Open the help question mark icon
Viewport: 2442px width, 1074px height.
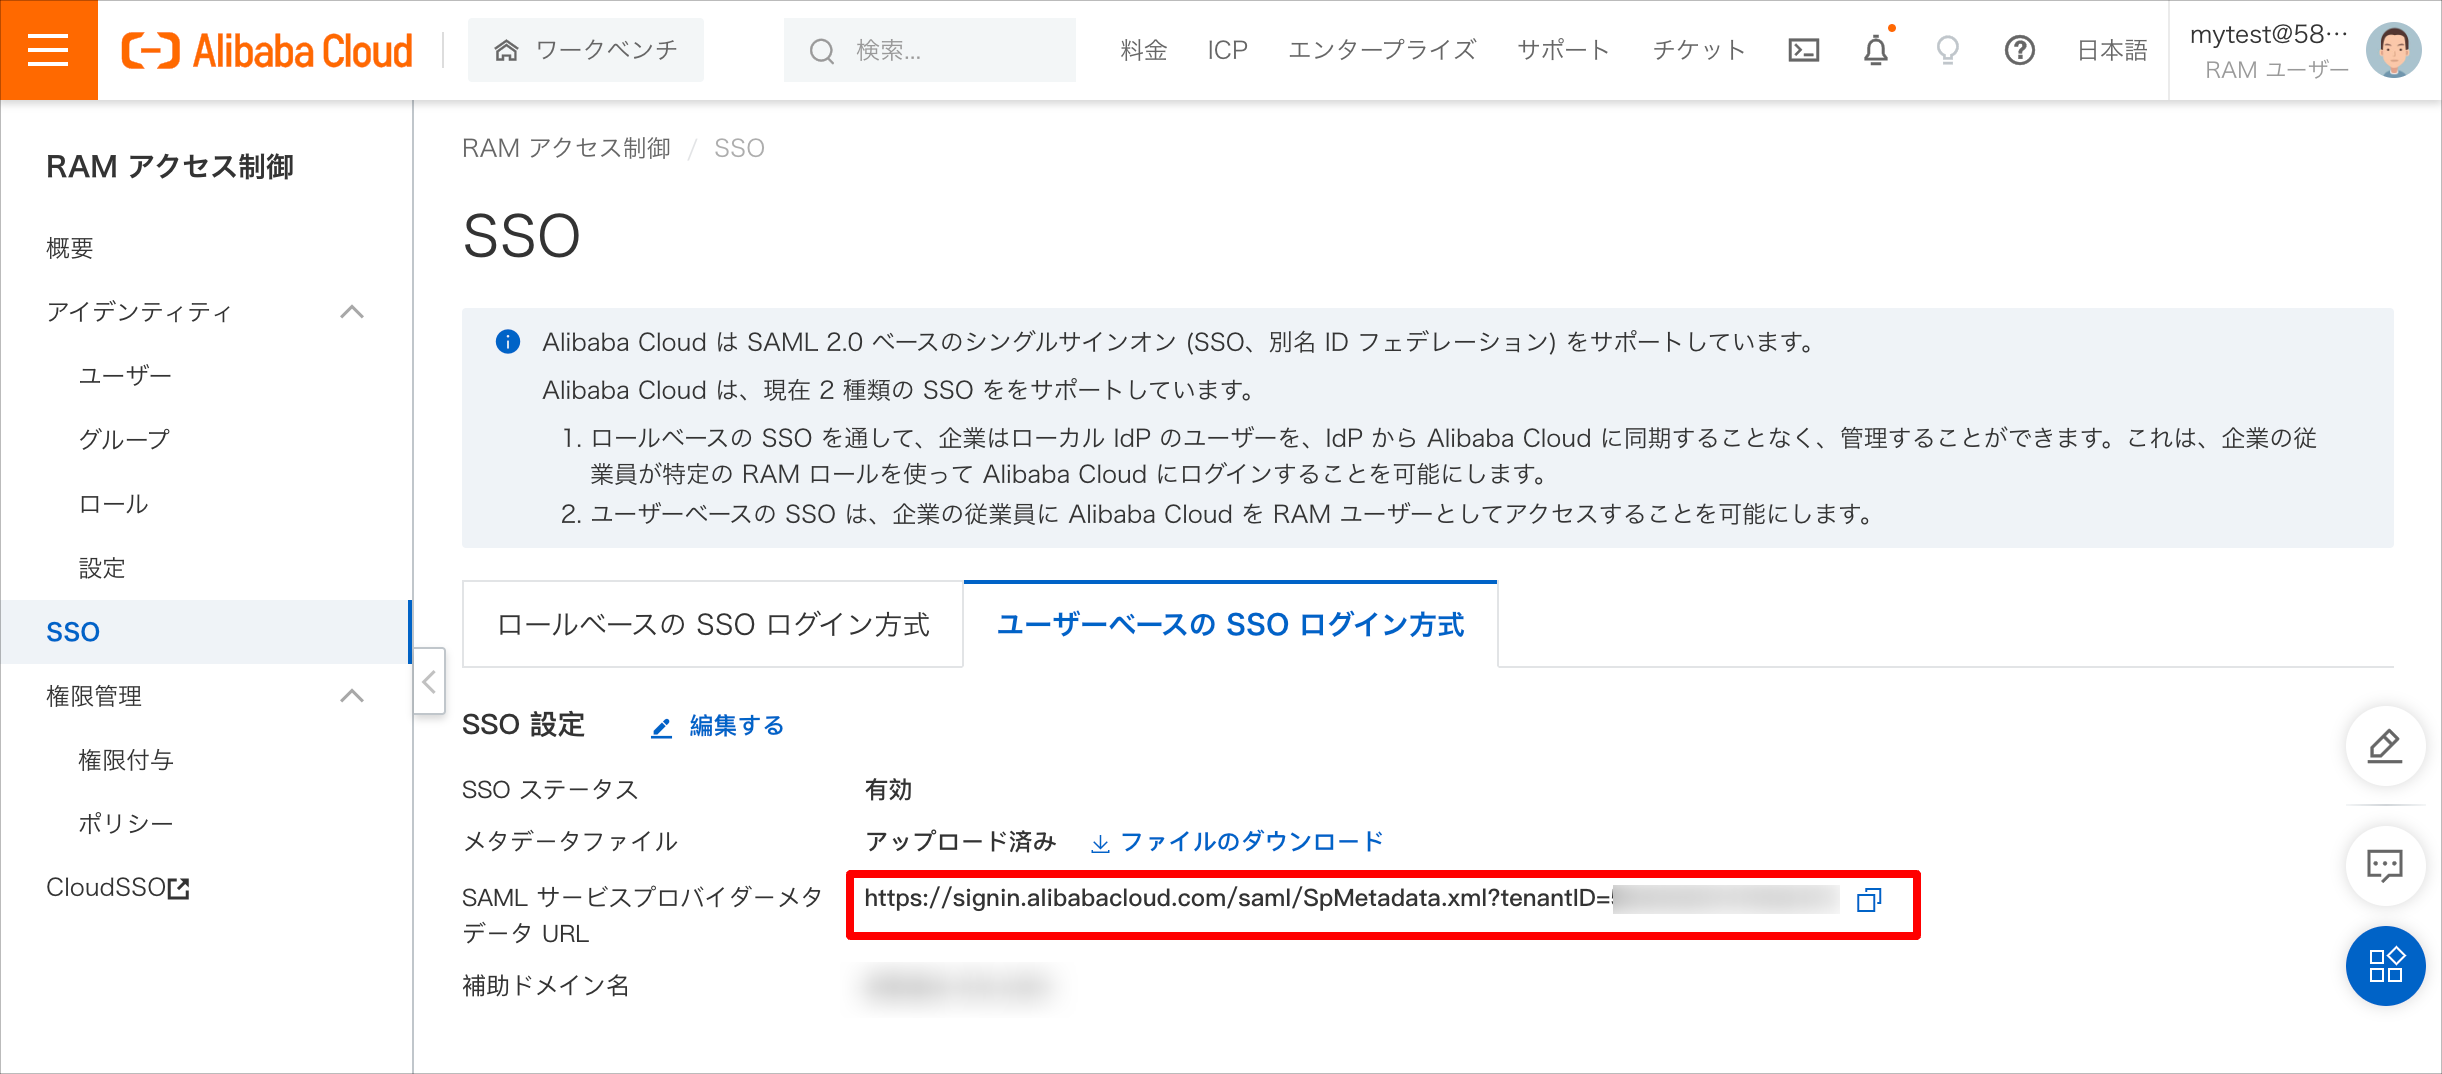[x=2020, y=50]
